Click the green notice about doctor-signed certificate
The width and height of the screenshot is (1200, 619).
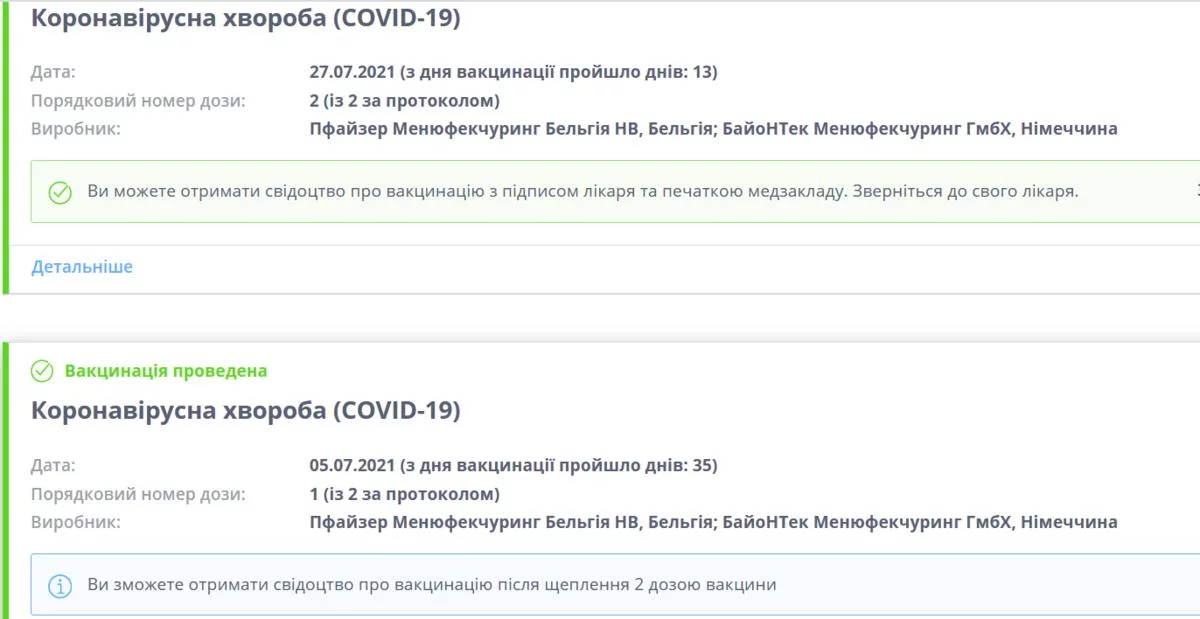[x=583, y=191]
